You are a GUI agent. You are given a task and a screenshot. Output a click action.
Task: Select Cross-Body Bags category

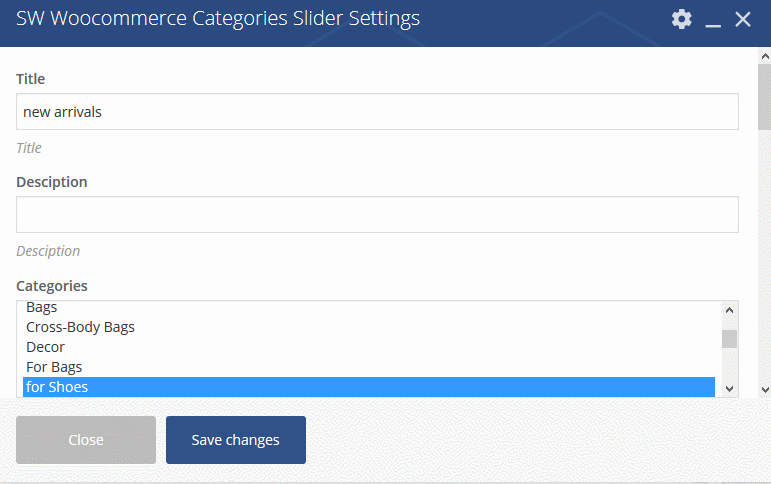369,327
